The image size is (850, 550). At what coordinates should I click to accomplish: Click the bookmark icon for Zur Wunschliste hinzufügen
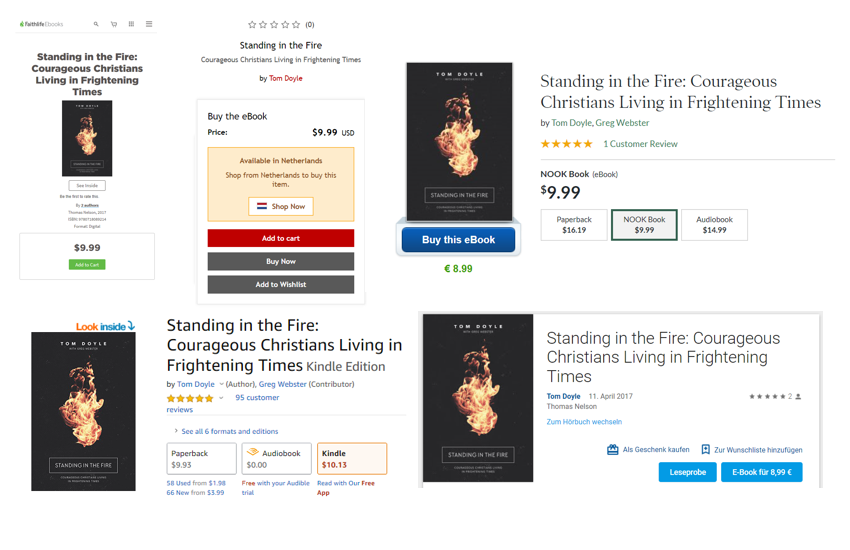tap(705, 450)
